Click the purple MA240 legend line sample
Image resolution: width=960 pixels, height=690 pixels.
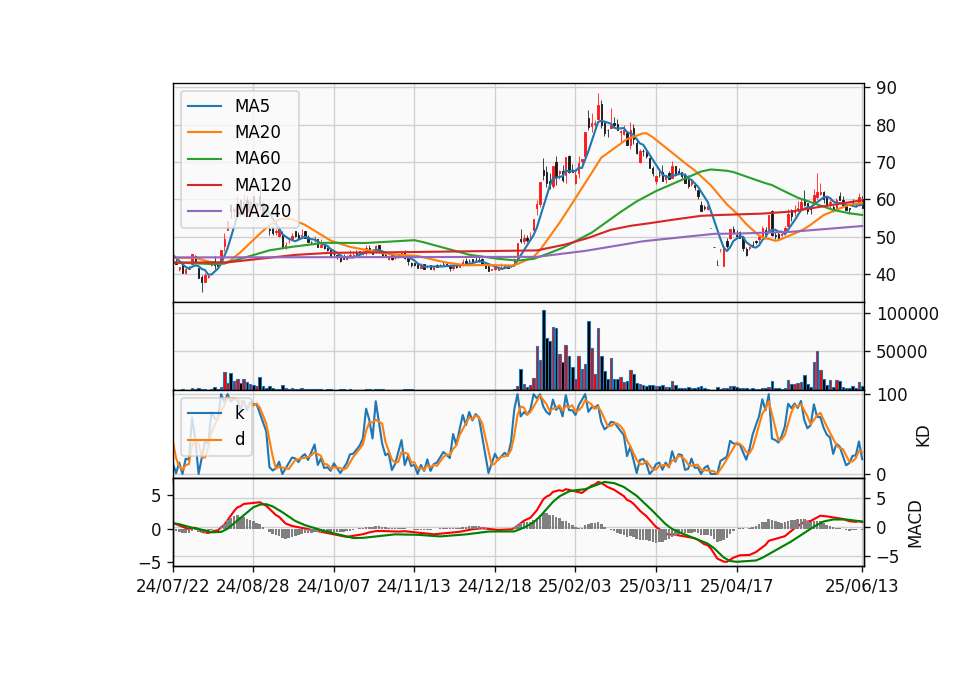(204, 211)
